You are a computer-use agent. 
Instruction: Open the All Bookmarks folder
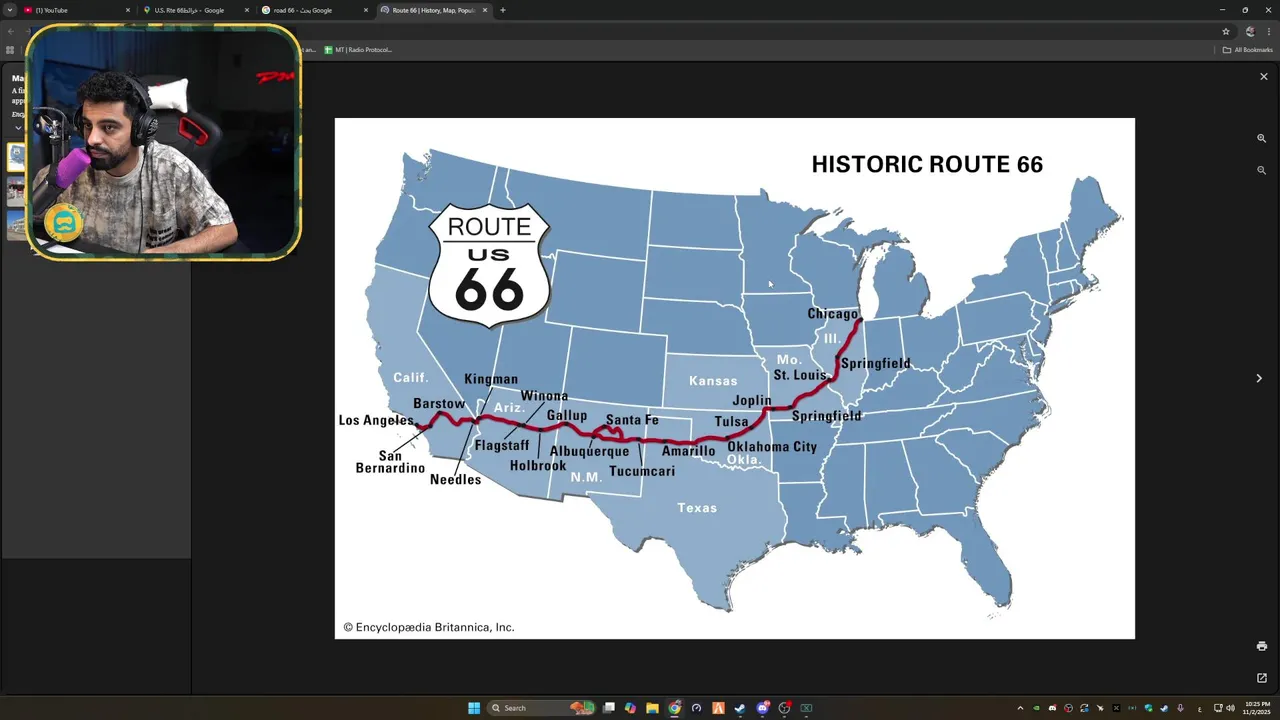click(x=1249, y=50)
